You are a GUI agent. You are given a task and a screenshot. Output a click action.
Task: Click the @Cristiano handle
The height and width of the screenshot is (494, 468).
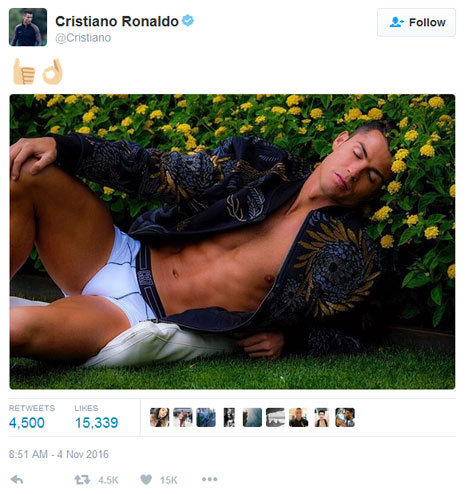click(83, 38)
